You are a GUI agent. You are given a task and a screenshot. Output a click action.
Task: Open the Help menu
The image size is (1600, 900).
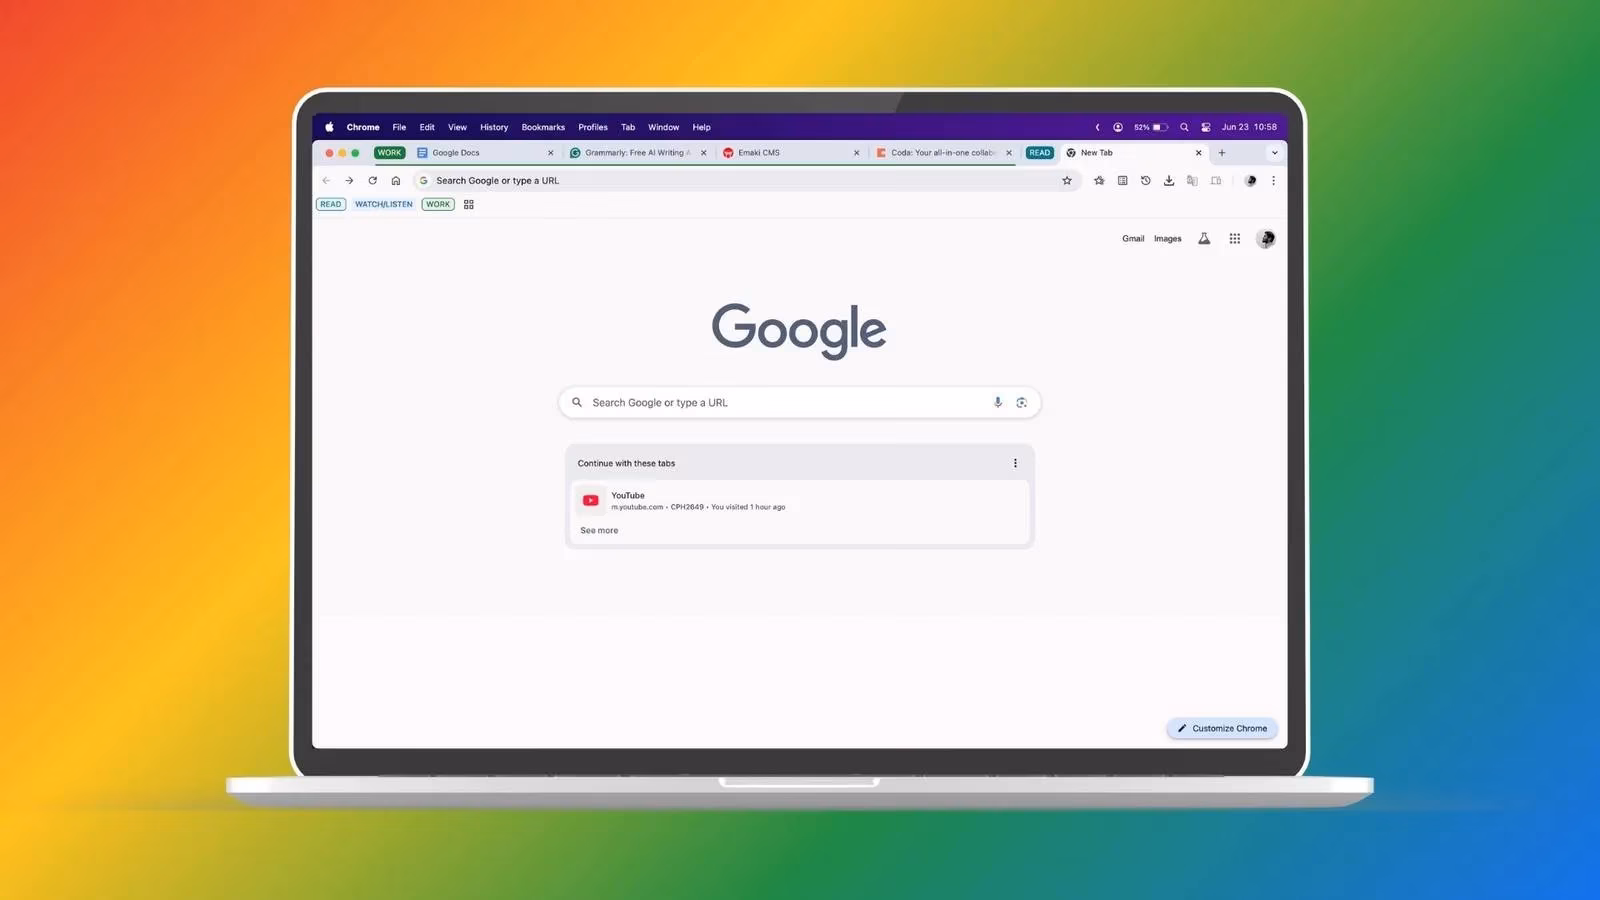pos(701,127)
